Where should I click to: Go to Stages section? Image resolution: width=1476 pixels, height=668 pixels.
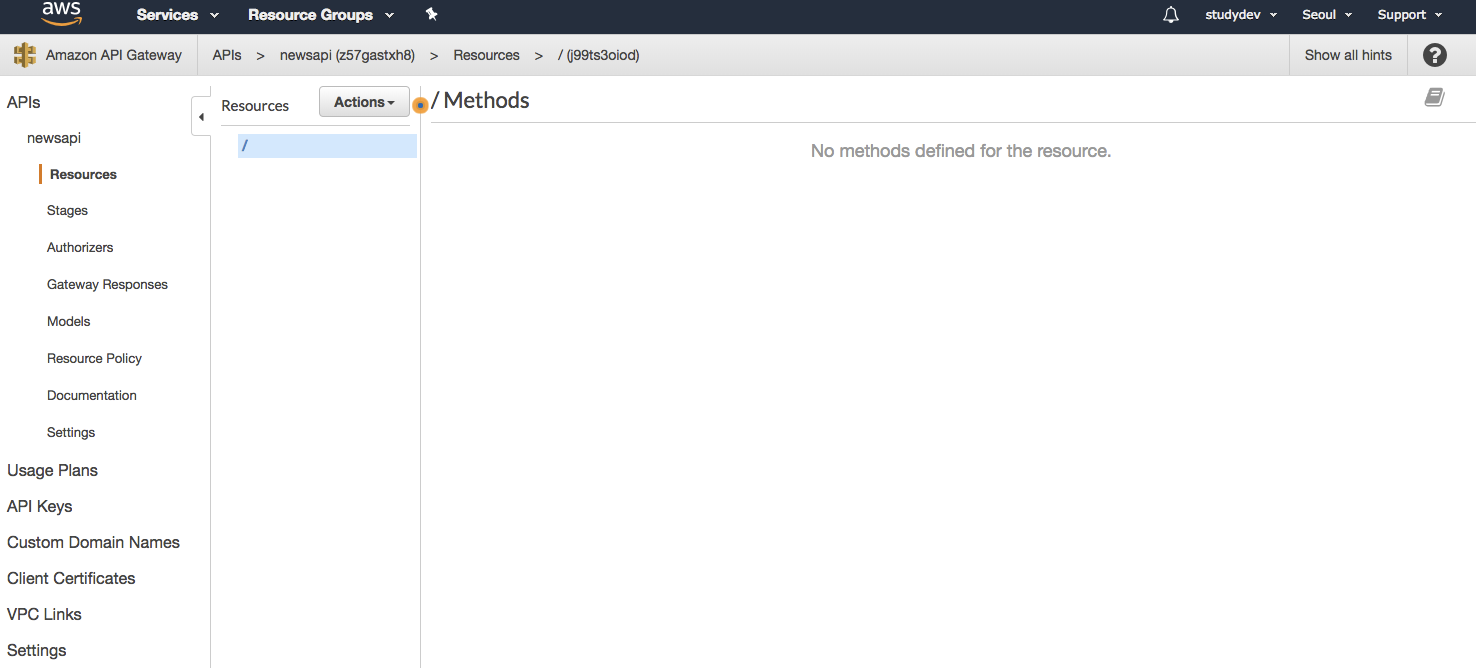67,211
